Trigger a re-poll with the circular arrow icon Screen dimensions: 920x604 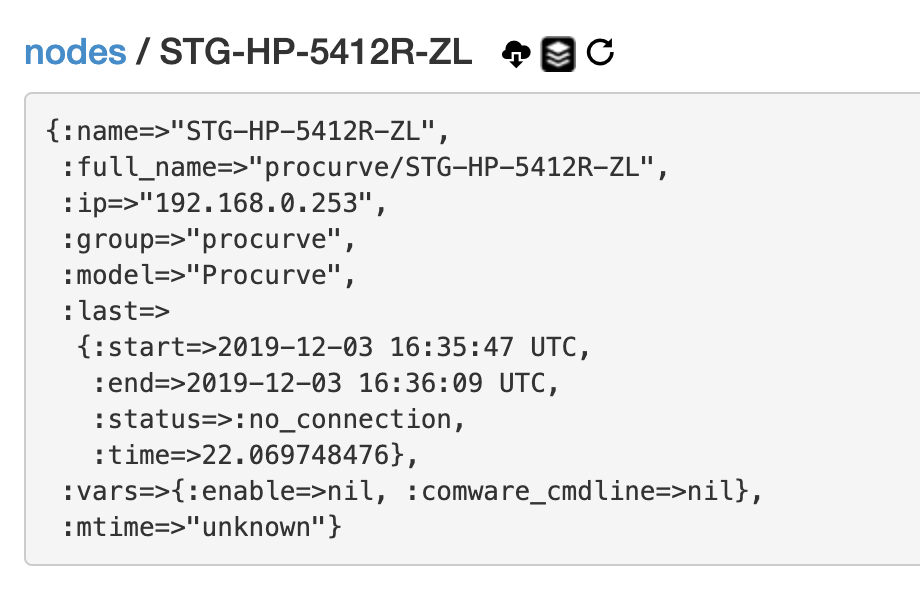pos(598,53)
